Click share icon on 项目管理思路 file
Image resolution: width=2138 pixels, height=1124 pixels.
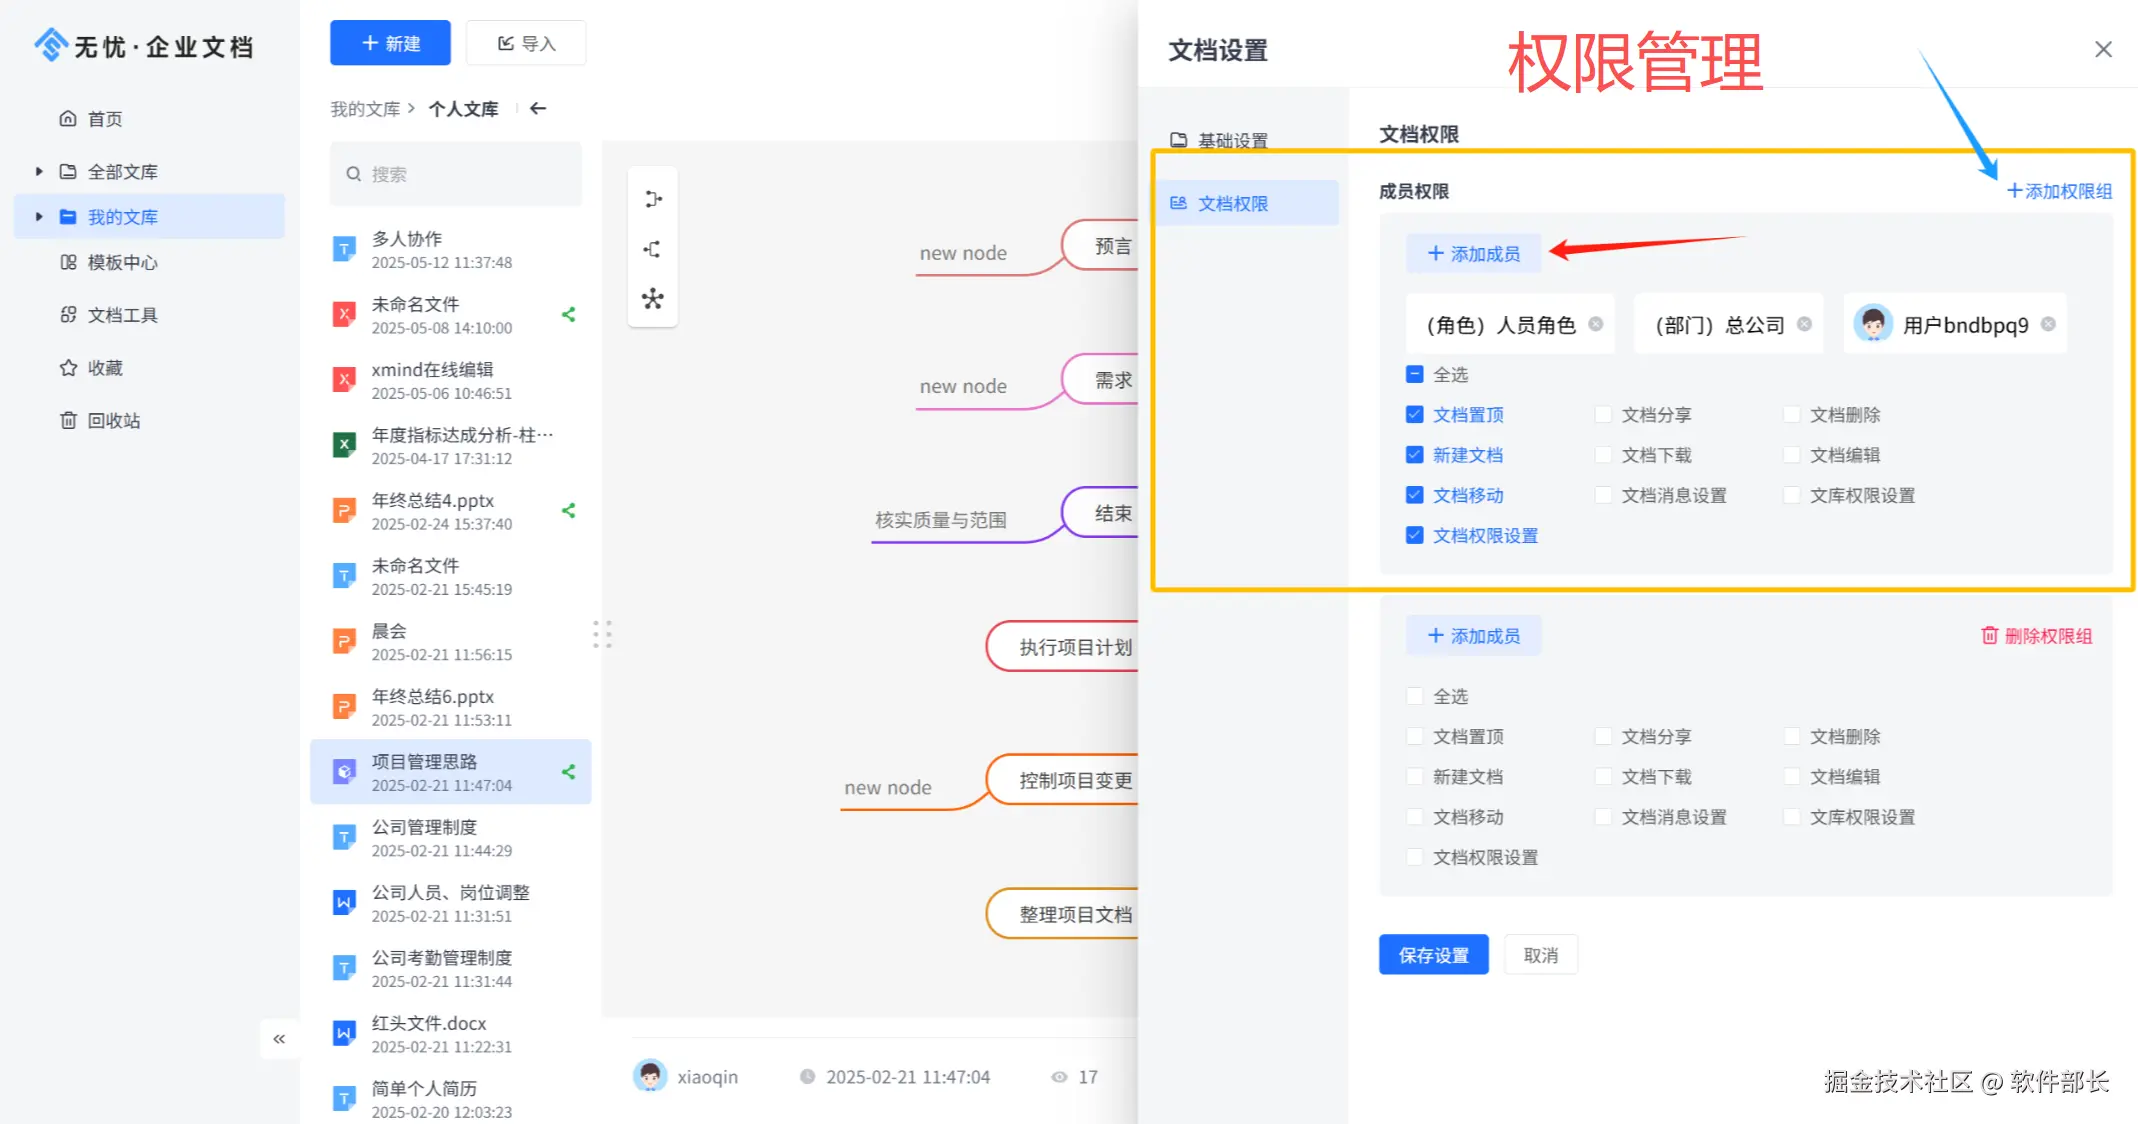point(569,772)
